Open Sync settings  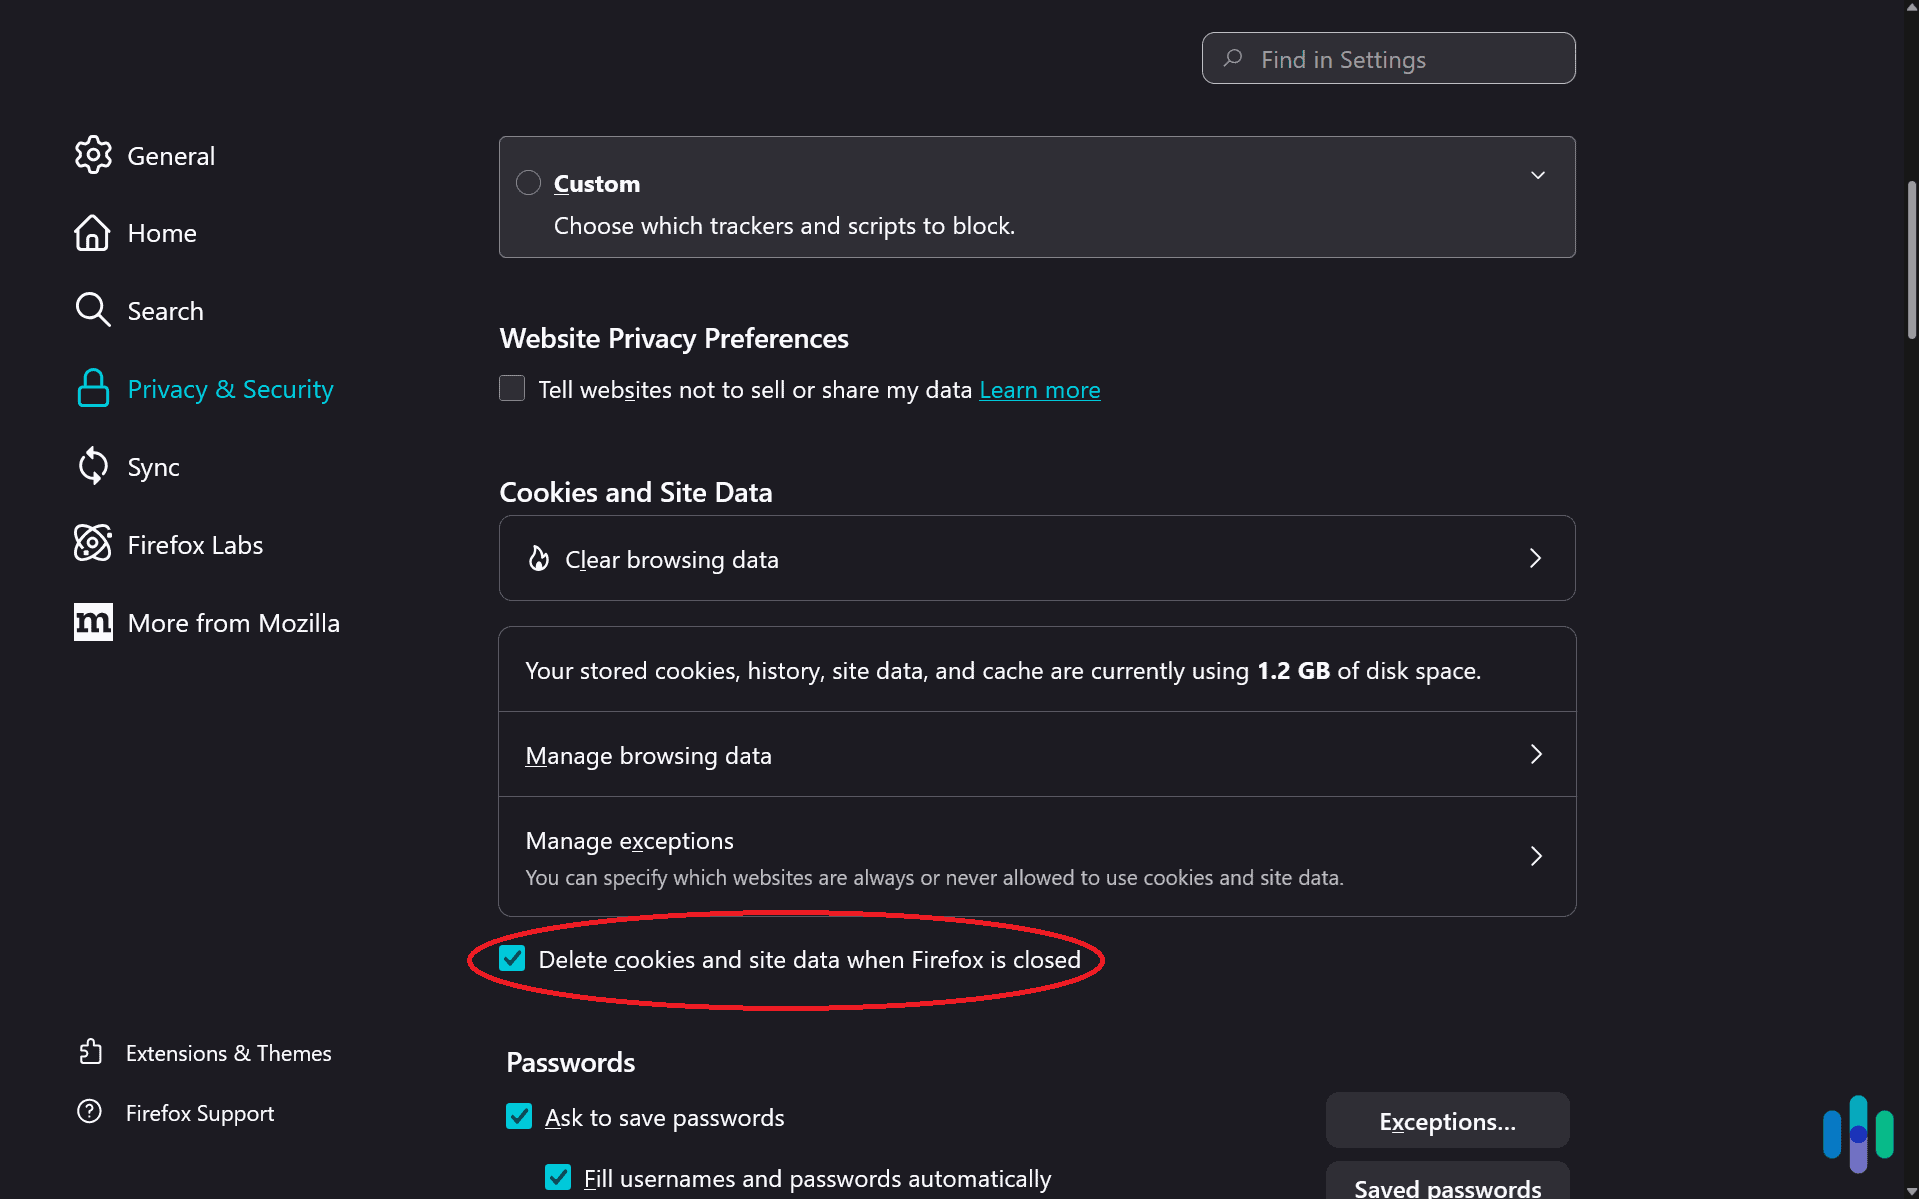point(153,467)
